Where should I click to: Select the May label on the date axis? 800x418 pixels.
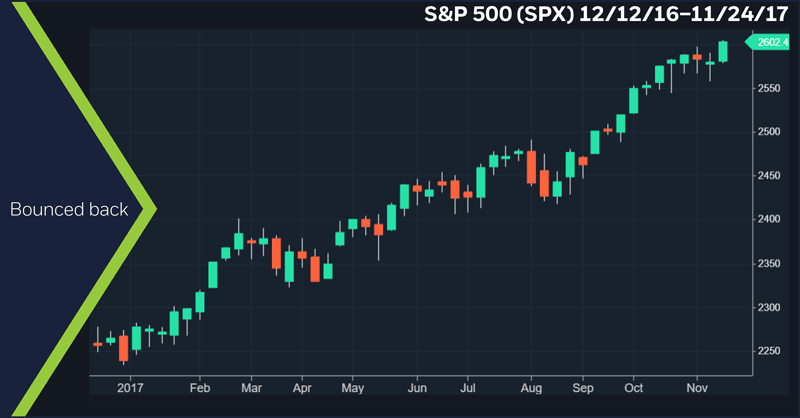pos(352,386)
